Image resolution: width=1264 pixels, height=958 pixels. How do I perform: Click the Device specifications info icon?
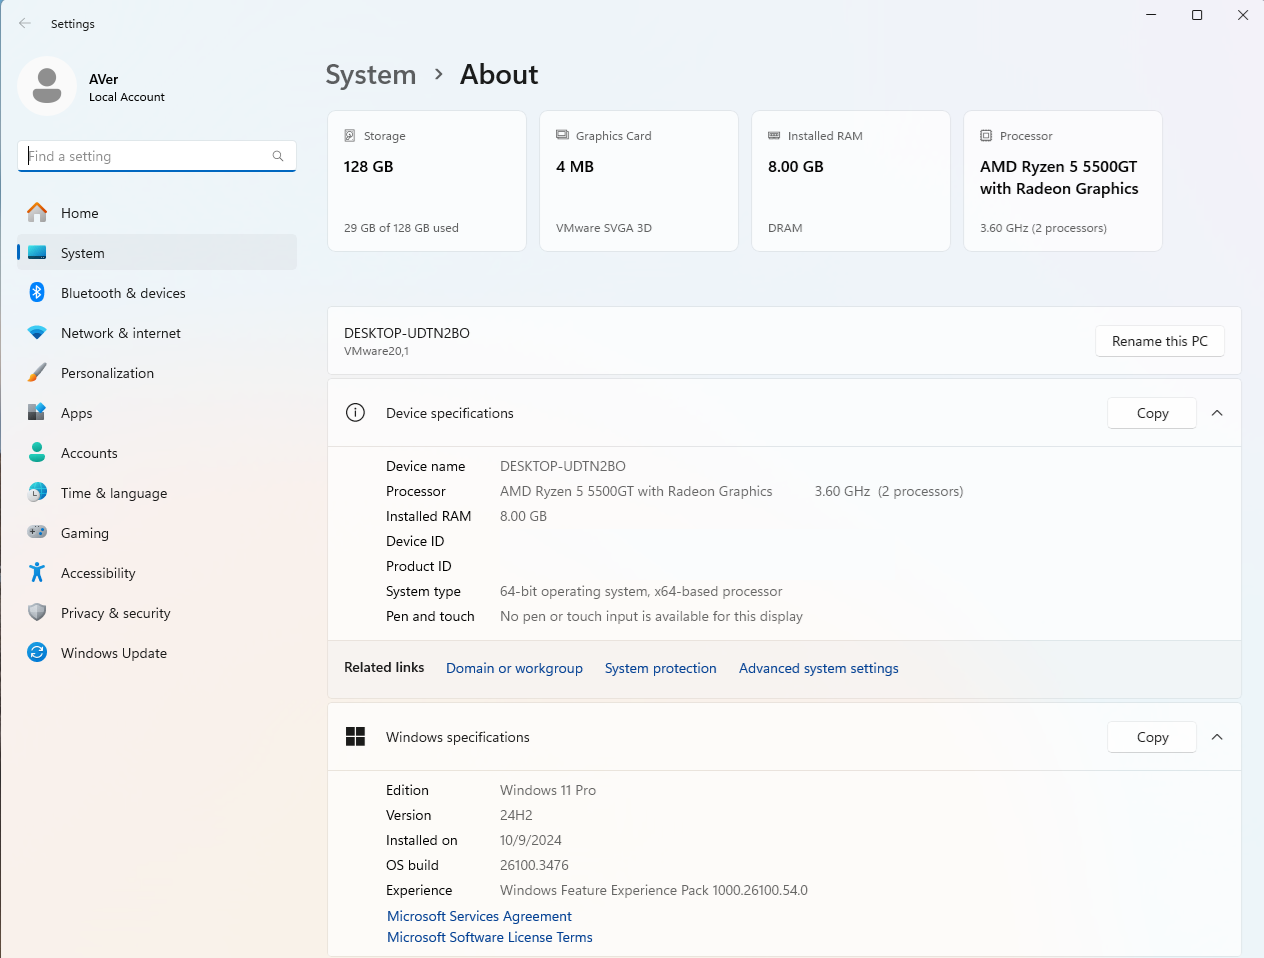(355, 412)
